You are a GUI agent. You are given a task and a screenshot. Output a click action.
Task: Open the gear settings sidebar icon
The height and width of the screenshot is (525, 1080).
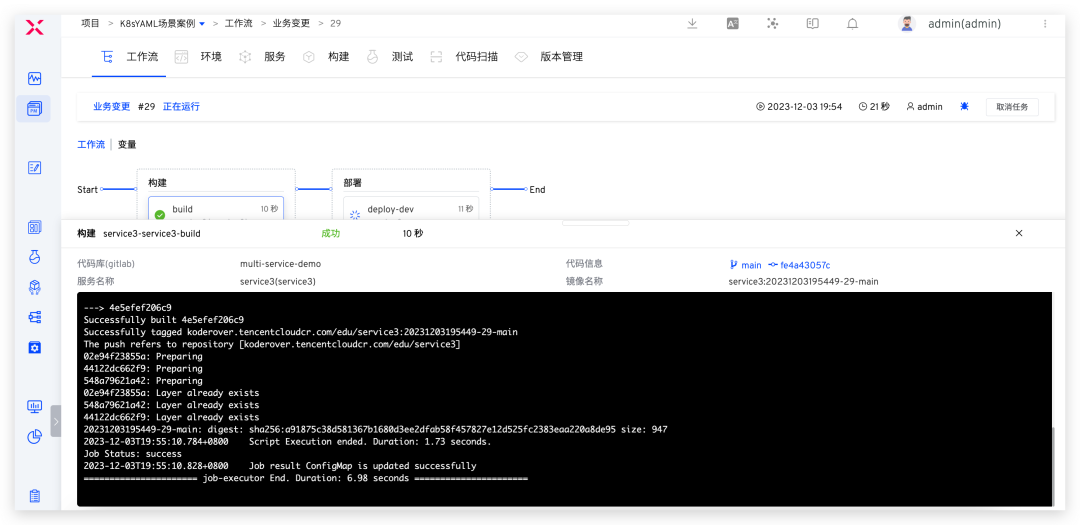34,347
